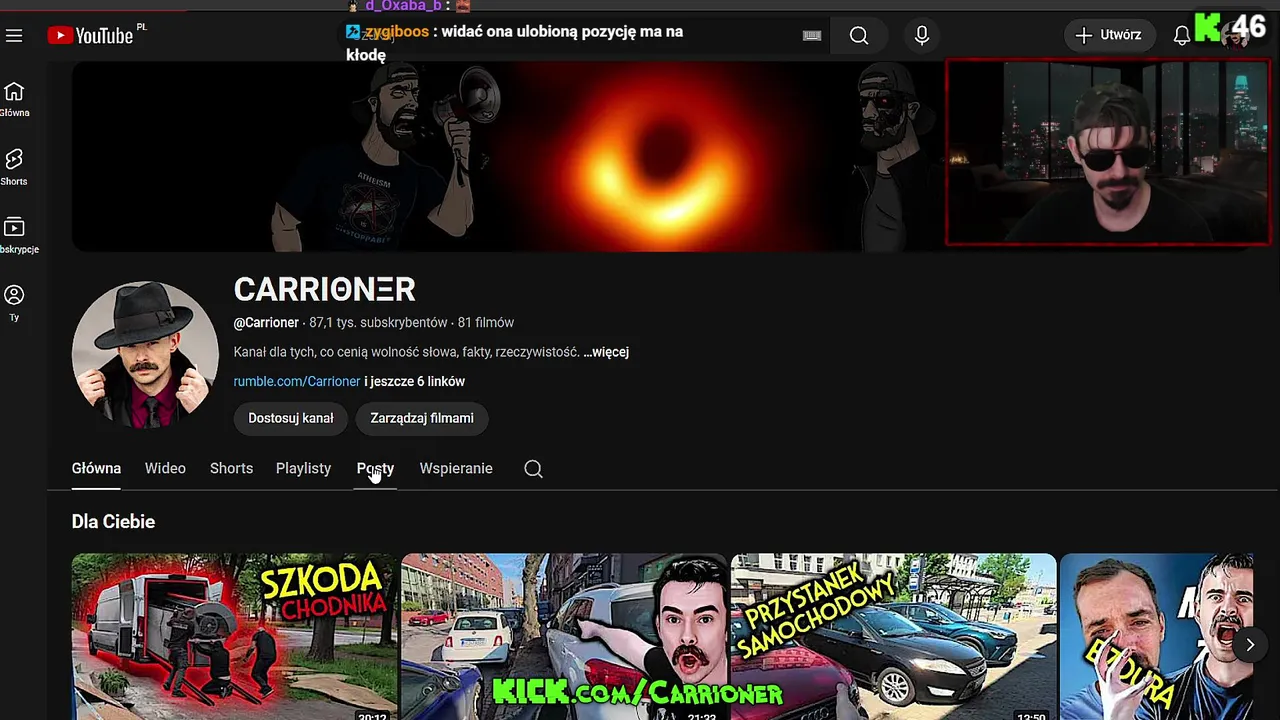Open the on-screen keyboard icon
Viewport: 1280px width, 720px height.
[x=812, y=36]
